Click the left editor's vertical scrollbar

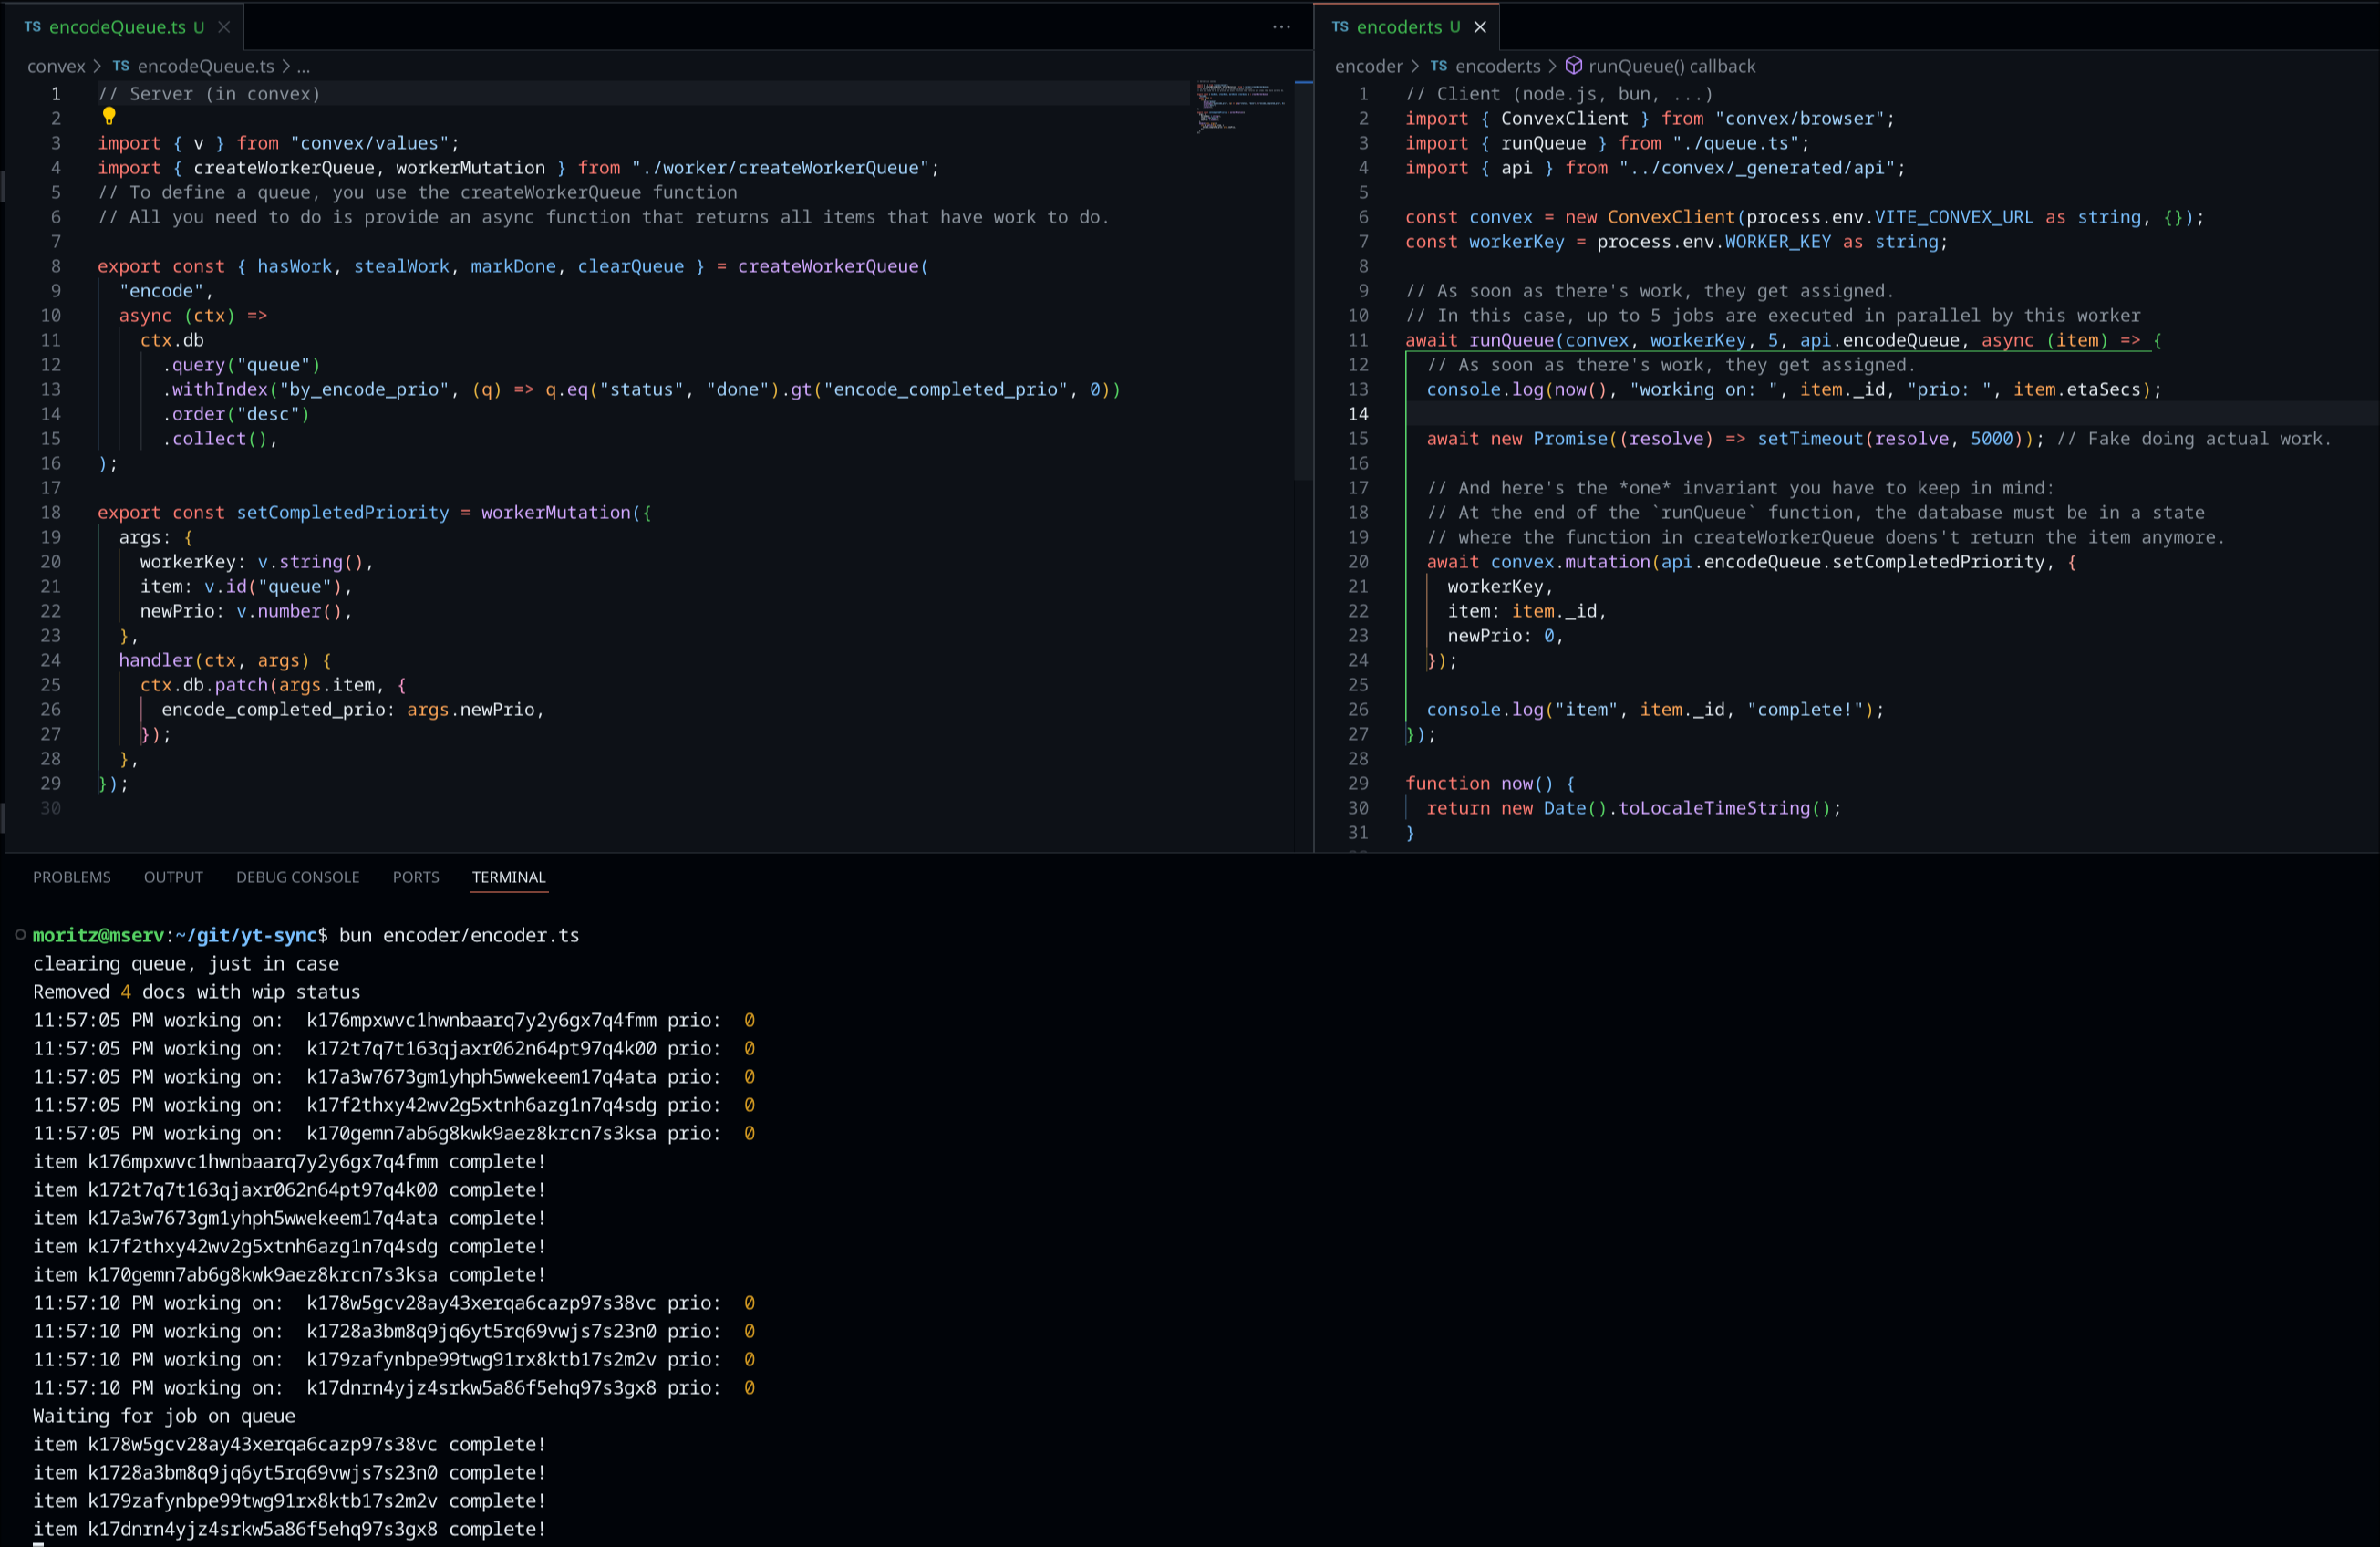(1303, 280)
